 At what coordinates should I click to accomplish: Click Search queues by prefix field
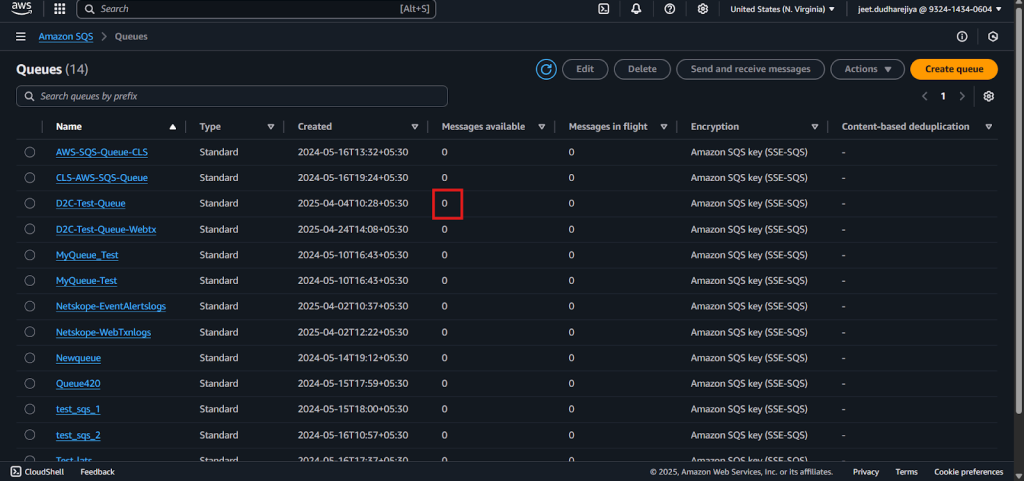pos(232,96)
